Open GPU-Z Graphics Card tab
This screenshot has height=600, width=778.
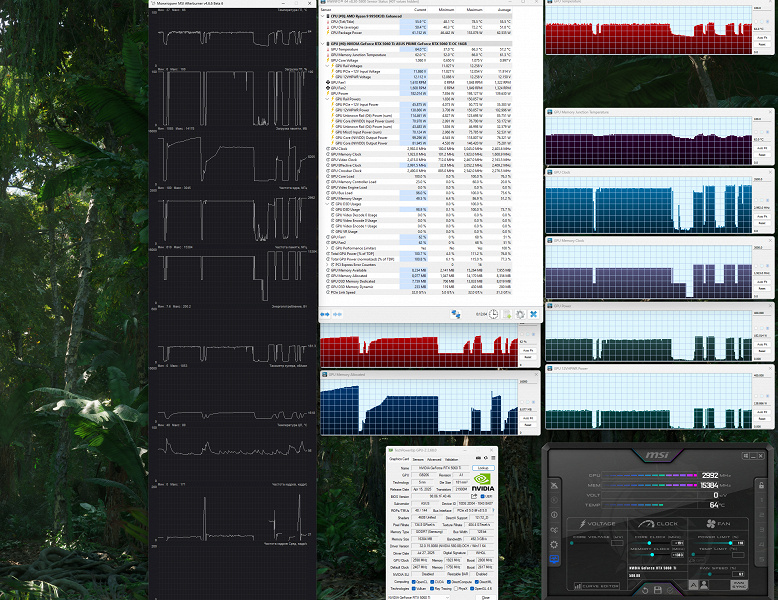[x=399, y=459]
